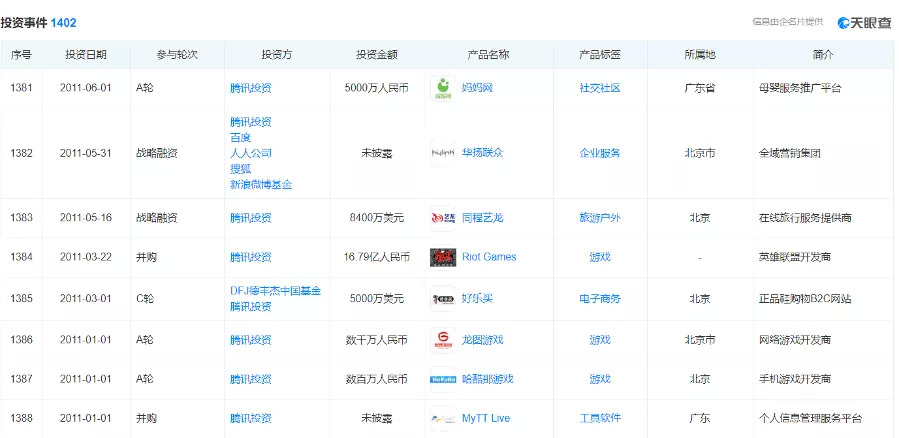Viewport: 899px width, 438px height.
Task: Click the 所属地 column header
Action: tap(699, 55)
